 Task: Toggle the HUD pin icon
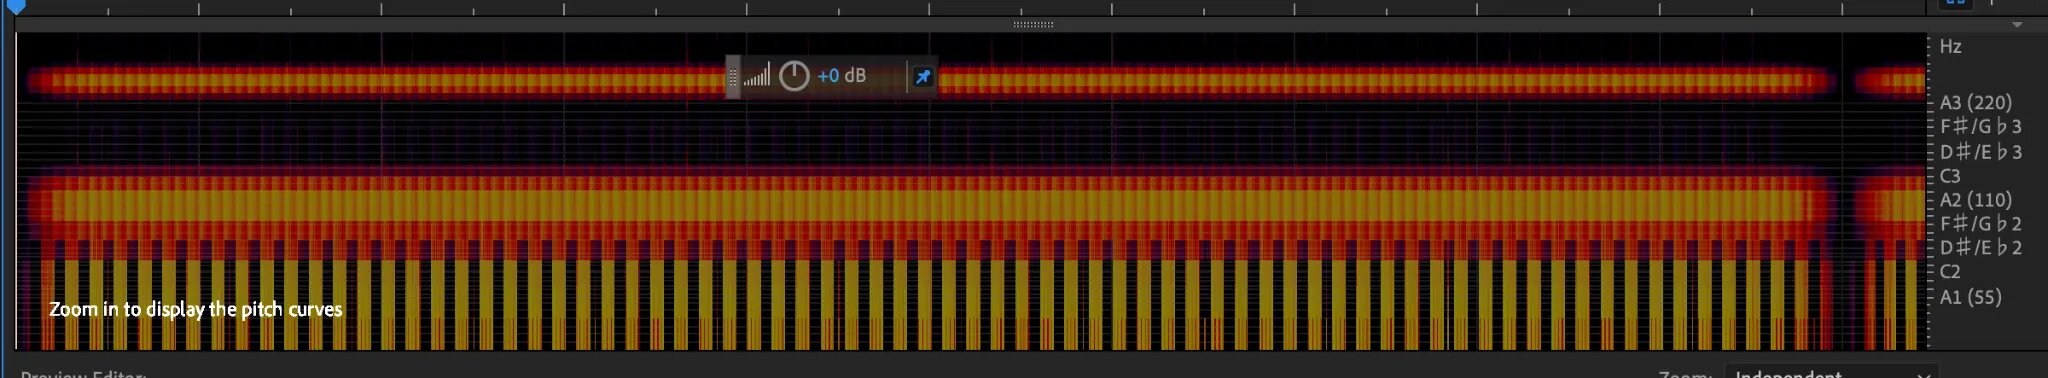923,77
